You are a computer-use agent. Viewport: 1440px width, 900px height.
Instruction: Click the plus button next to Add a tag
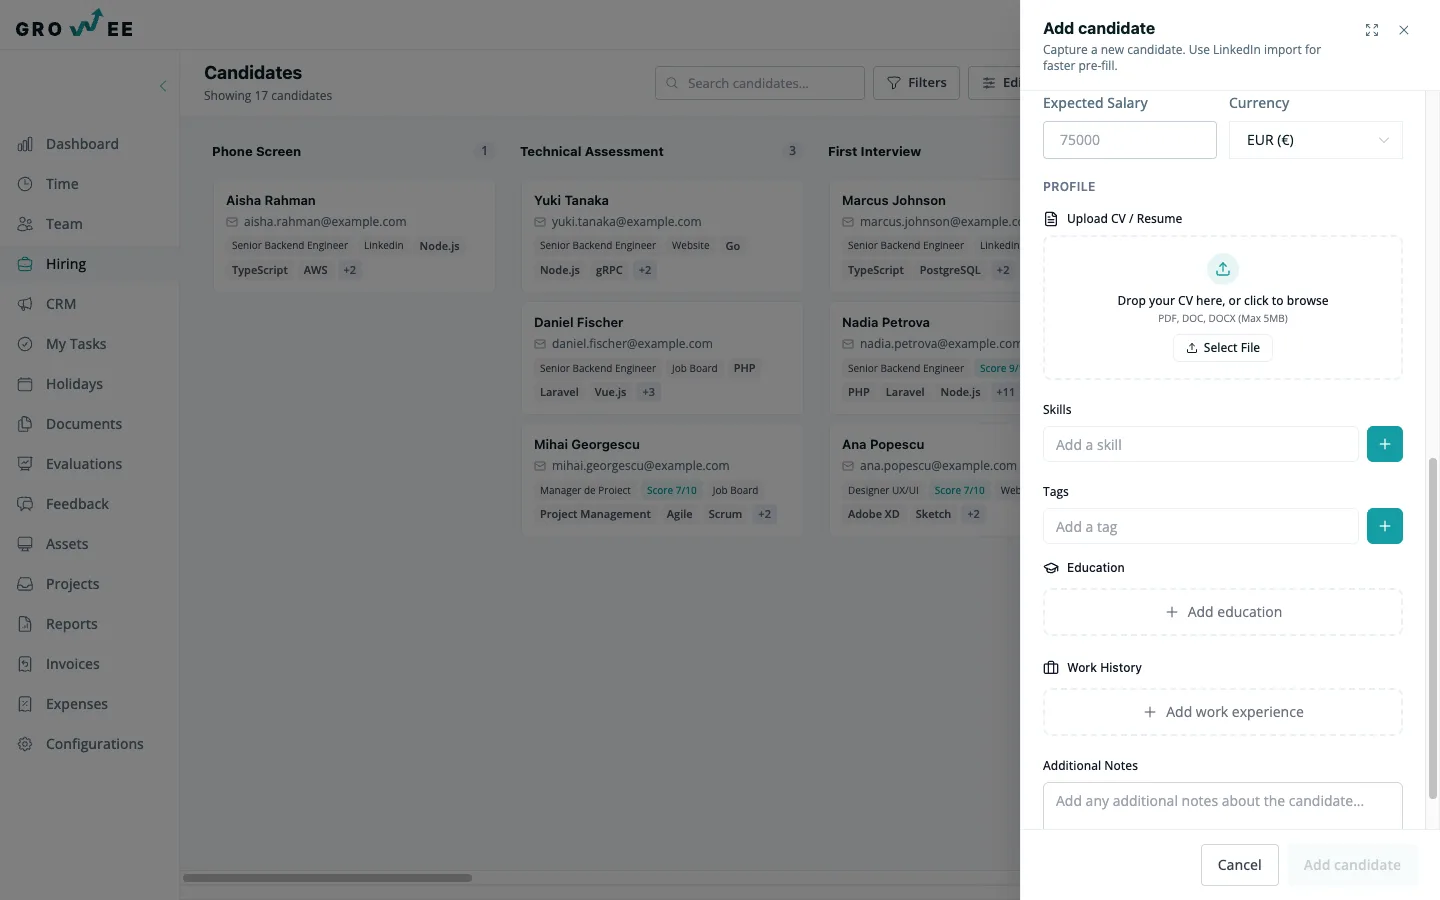[1385, 526]
